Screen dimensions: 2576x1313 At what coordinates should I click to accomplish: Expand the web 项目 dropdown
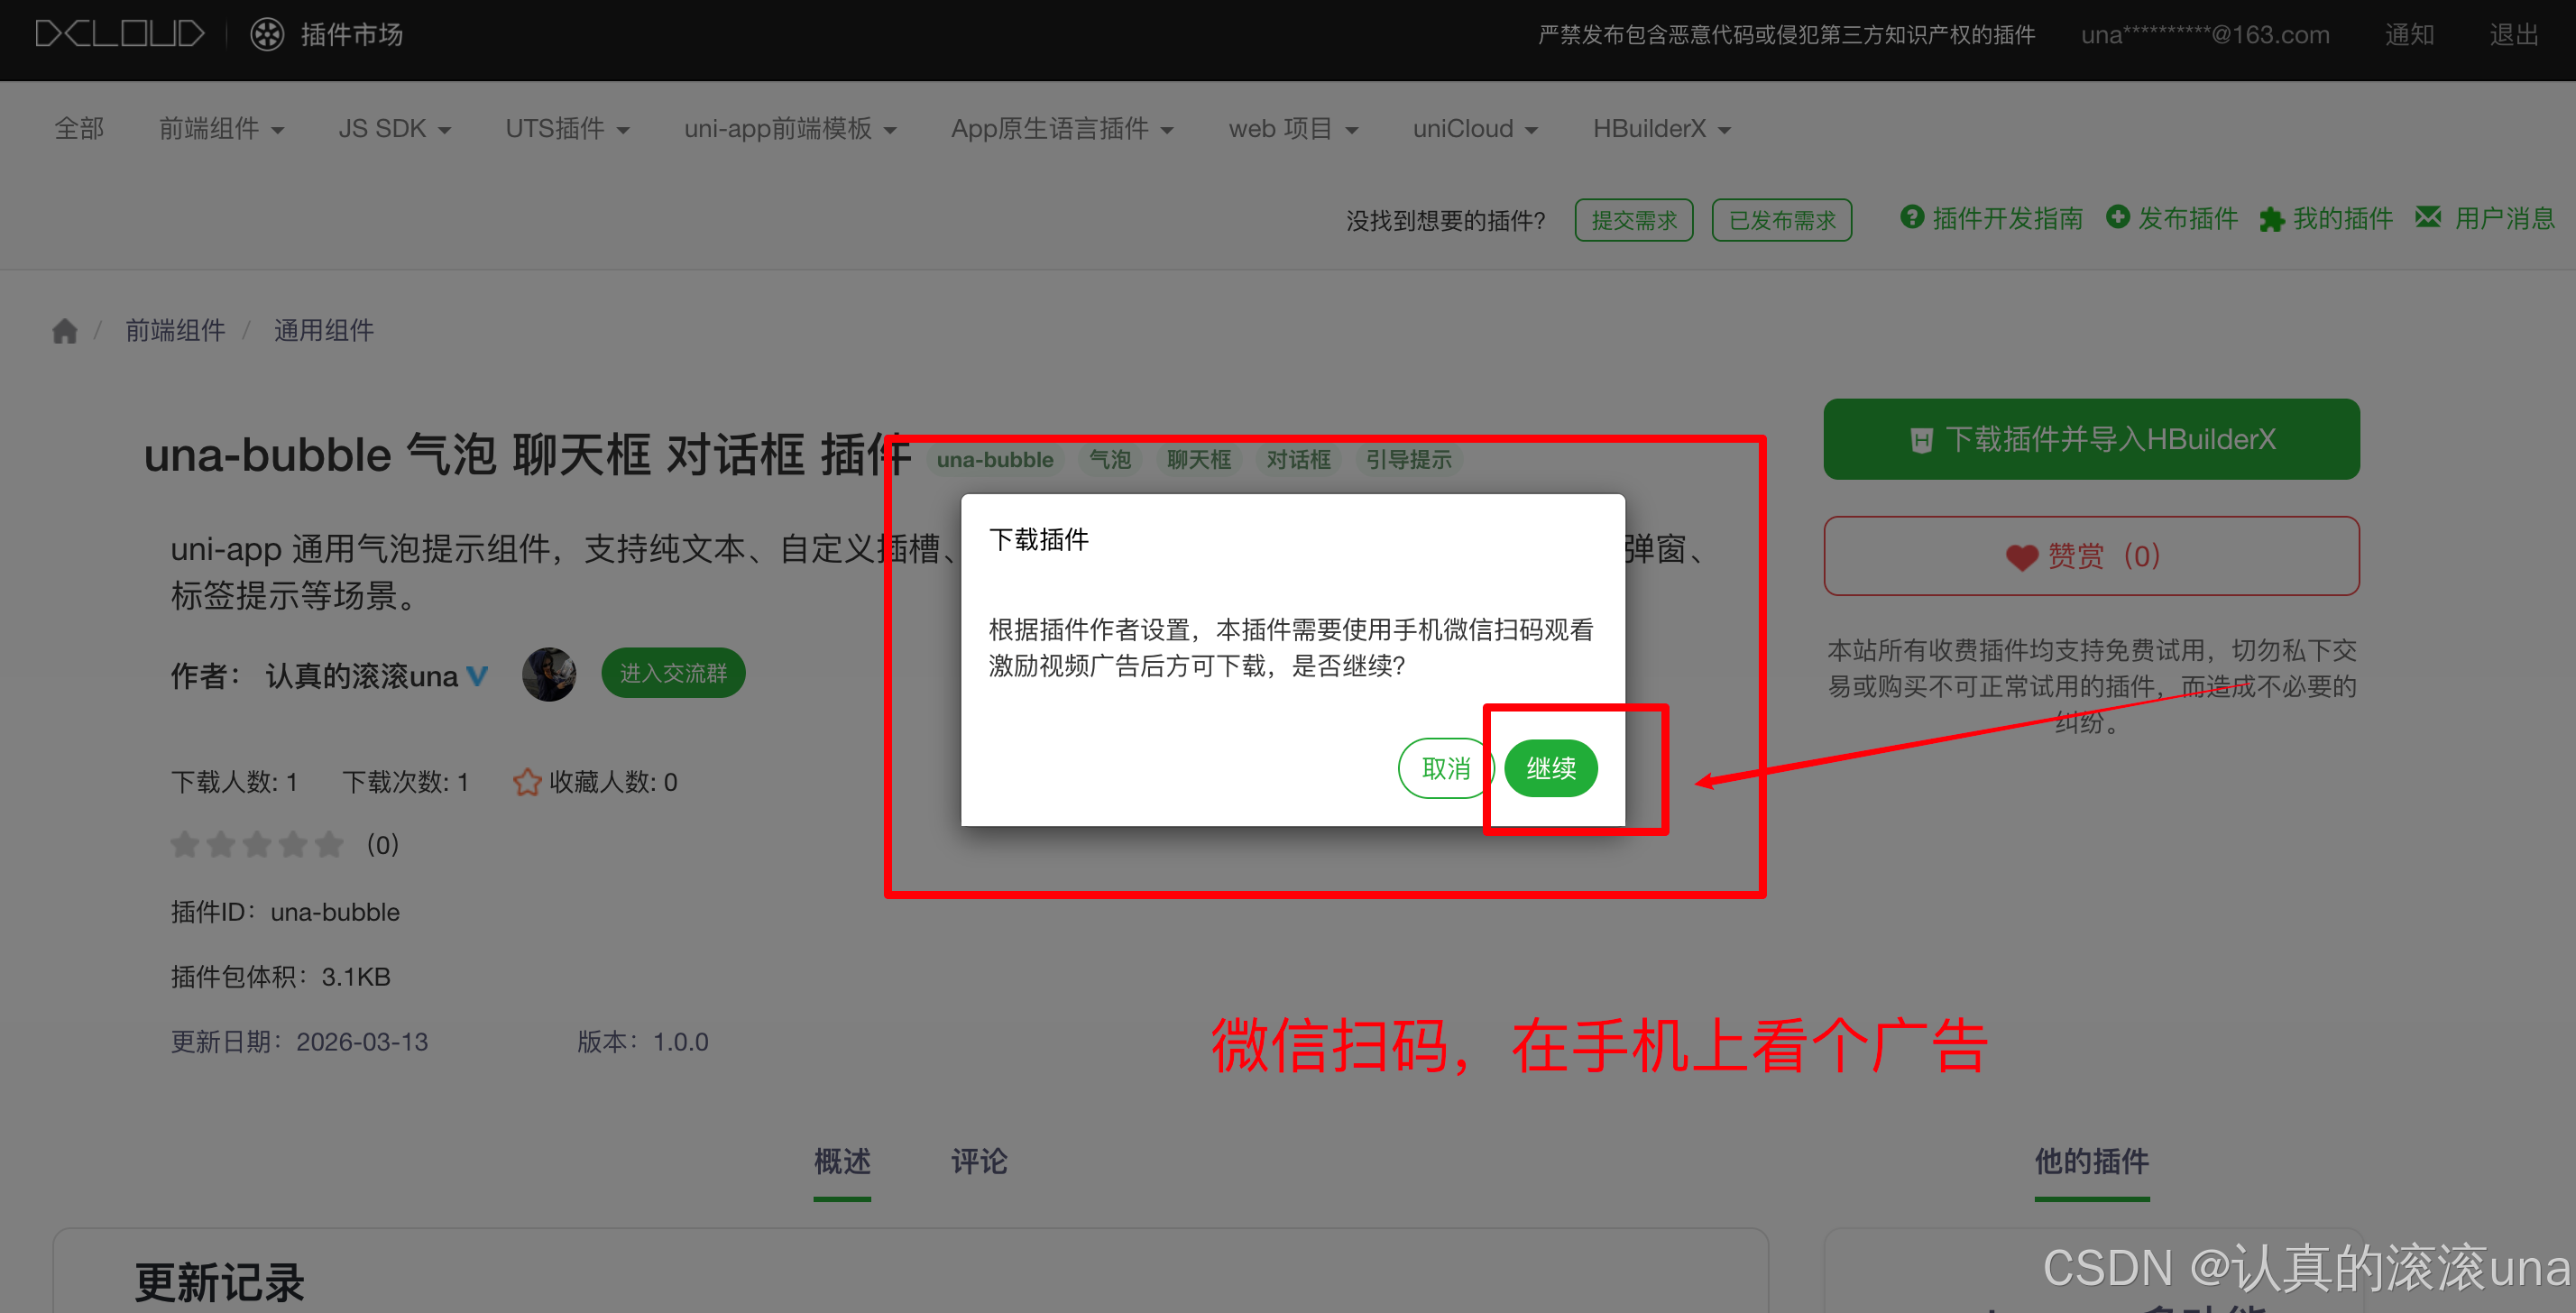(1293, 129)
